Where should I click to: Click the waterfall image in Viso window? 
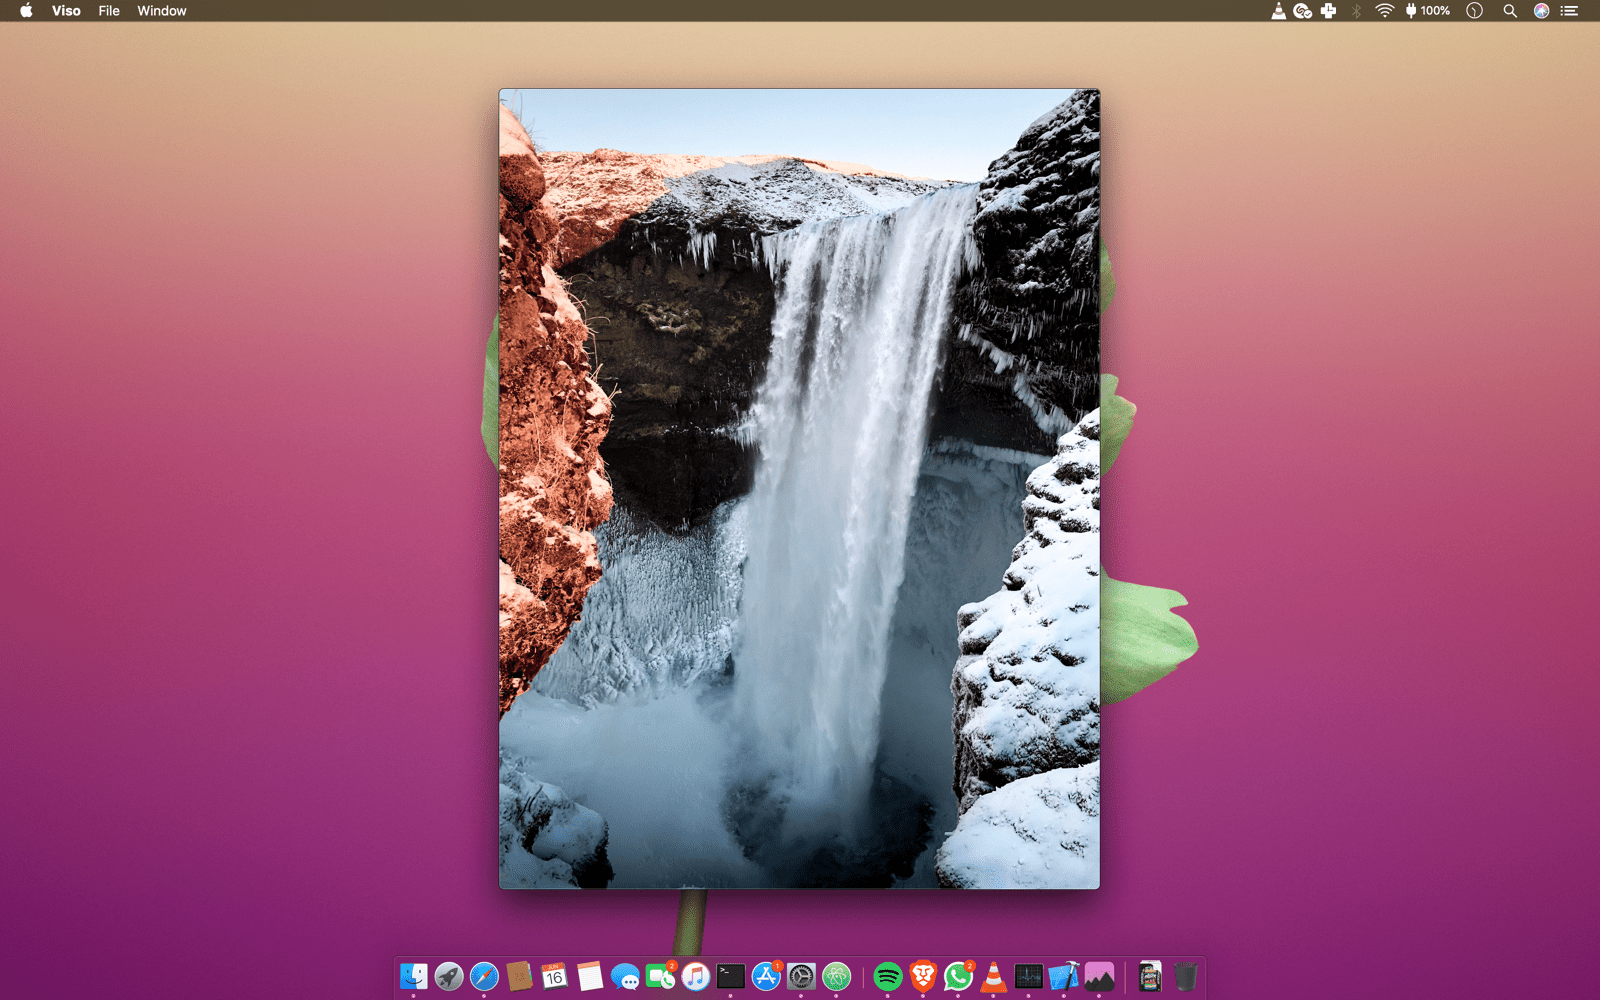(799, 488)
